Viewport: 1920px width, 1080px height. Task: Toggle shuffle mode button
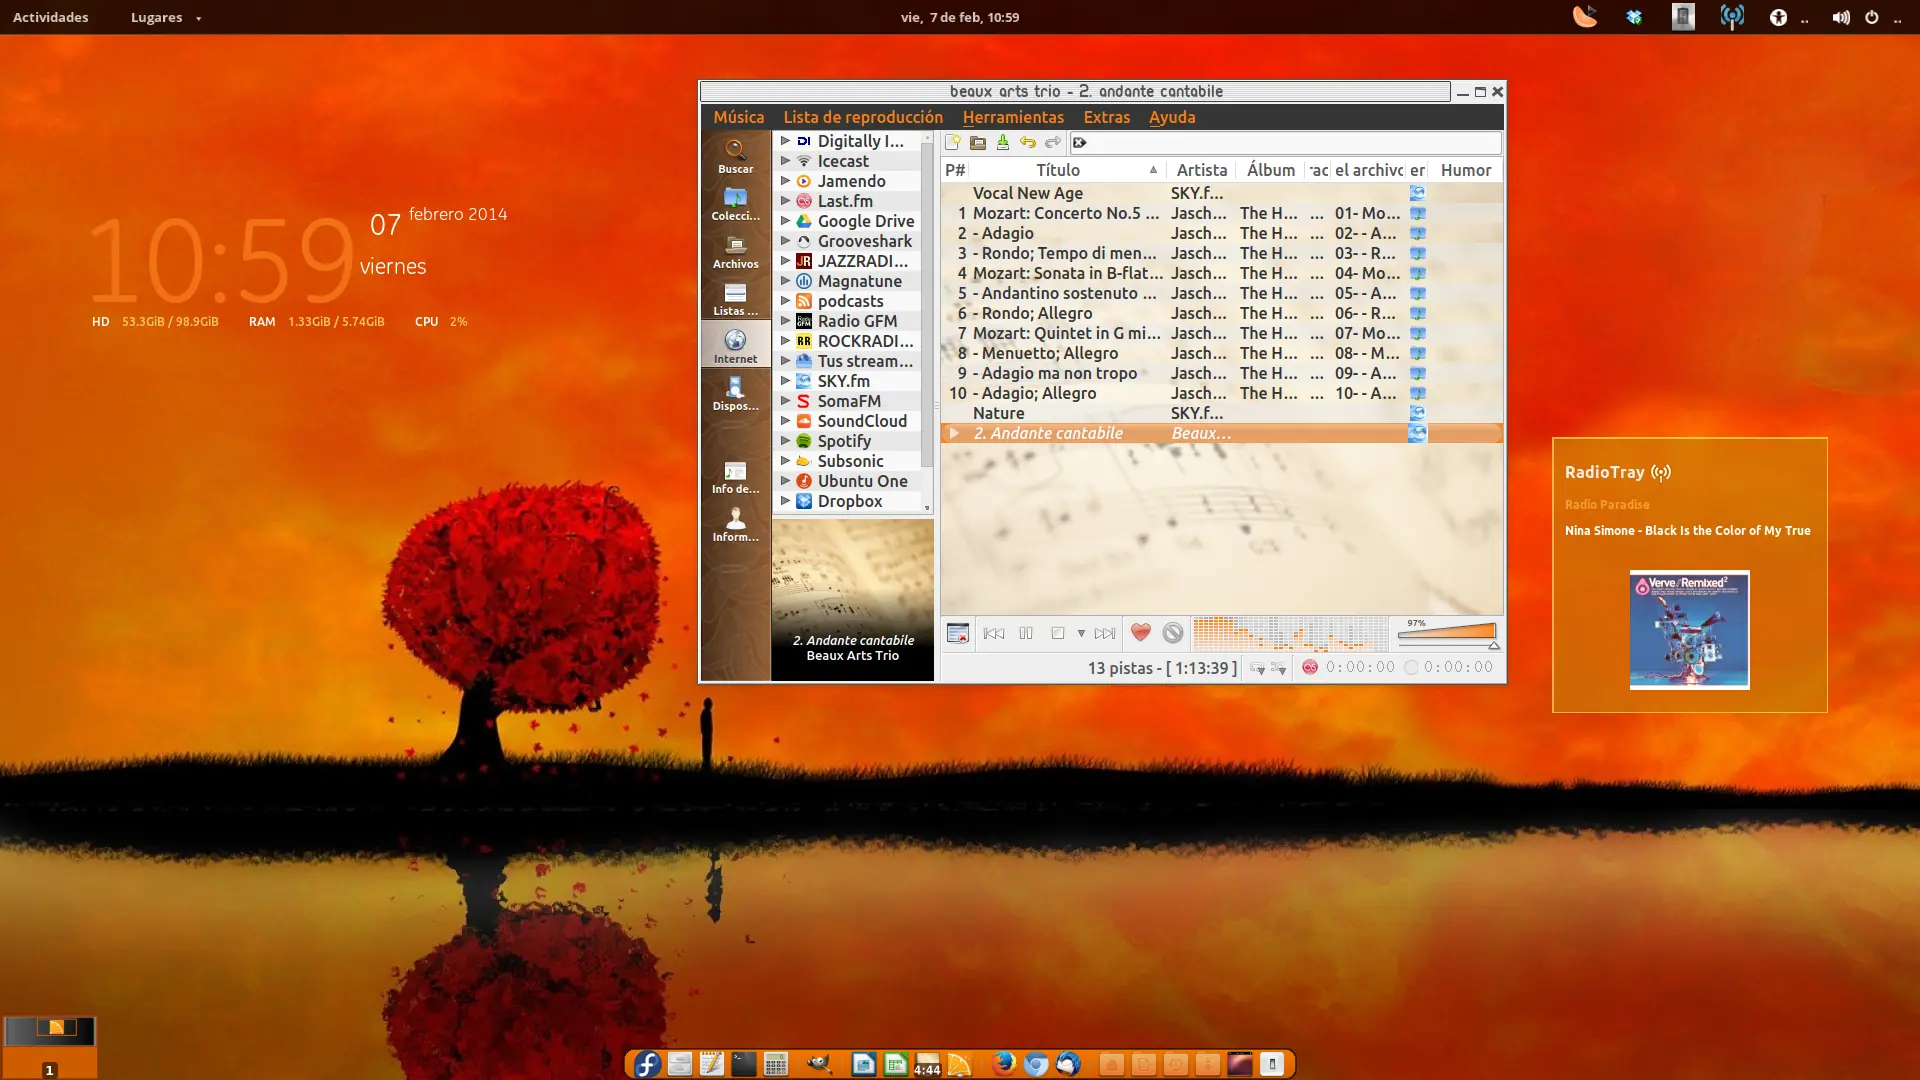(1279, 667)
